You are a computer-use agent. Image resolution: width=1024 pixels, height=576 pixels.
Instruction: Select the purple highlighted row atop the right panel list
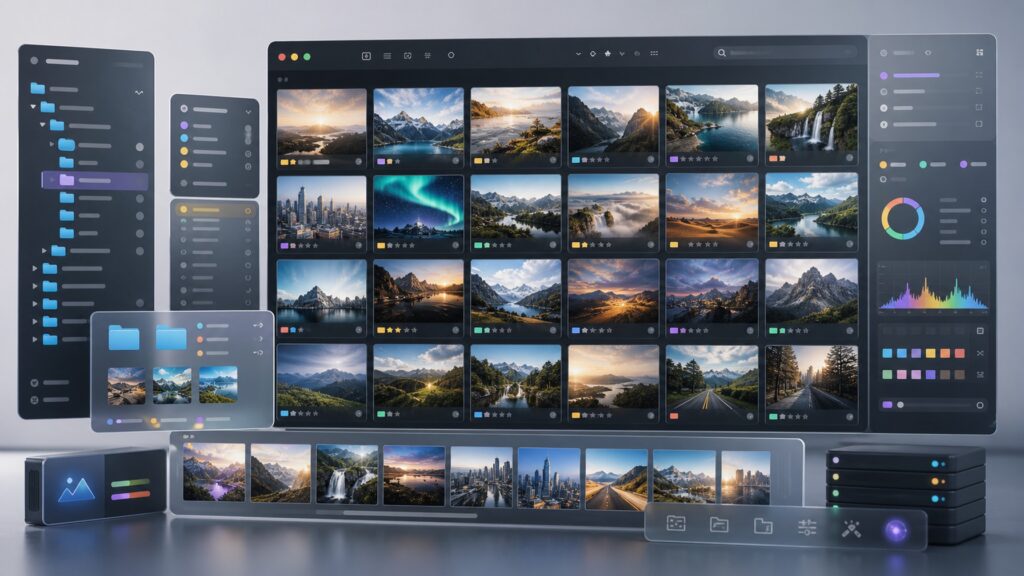point(930,76)
